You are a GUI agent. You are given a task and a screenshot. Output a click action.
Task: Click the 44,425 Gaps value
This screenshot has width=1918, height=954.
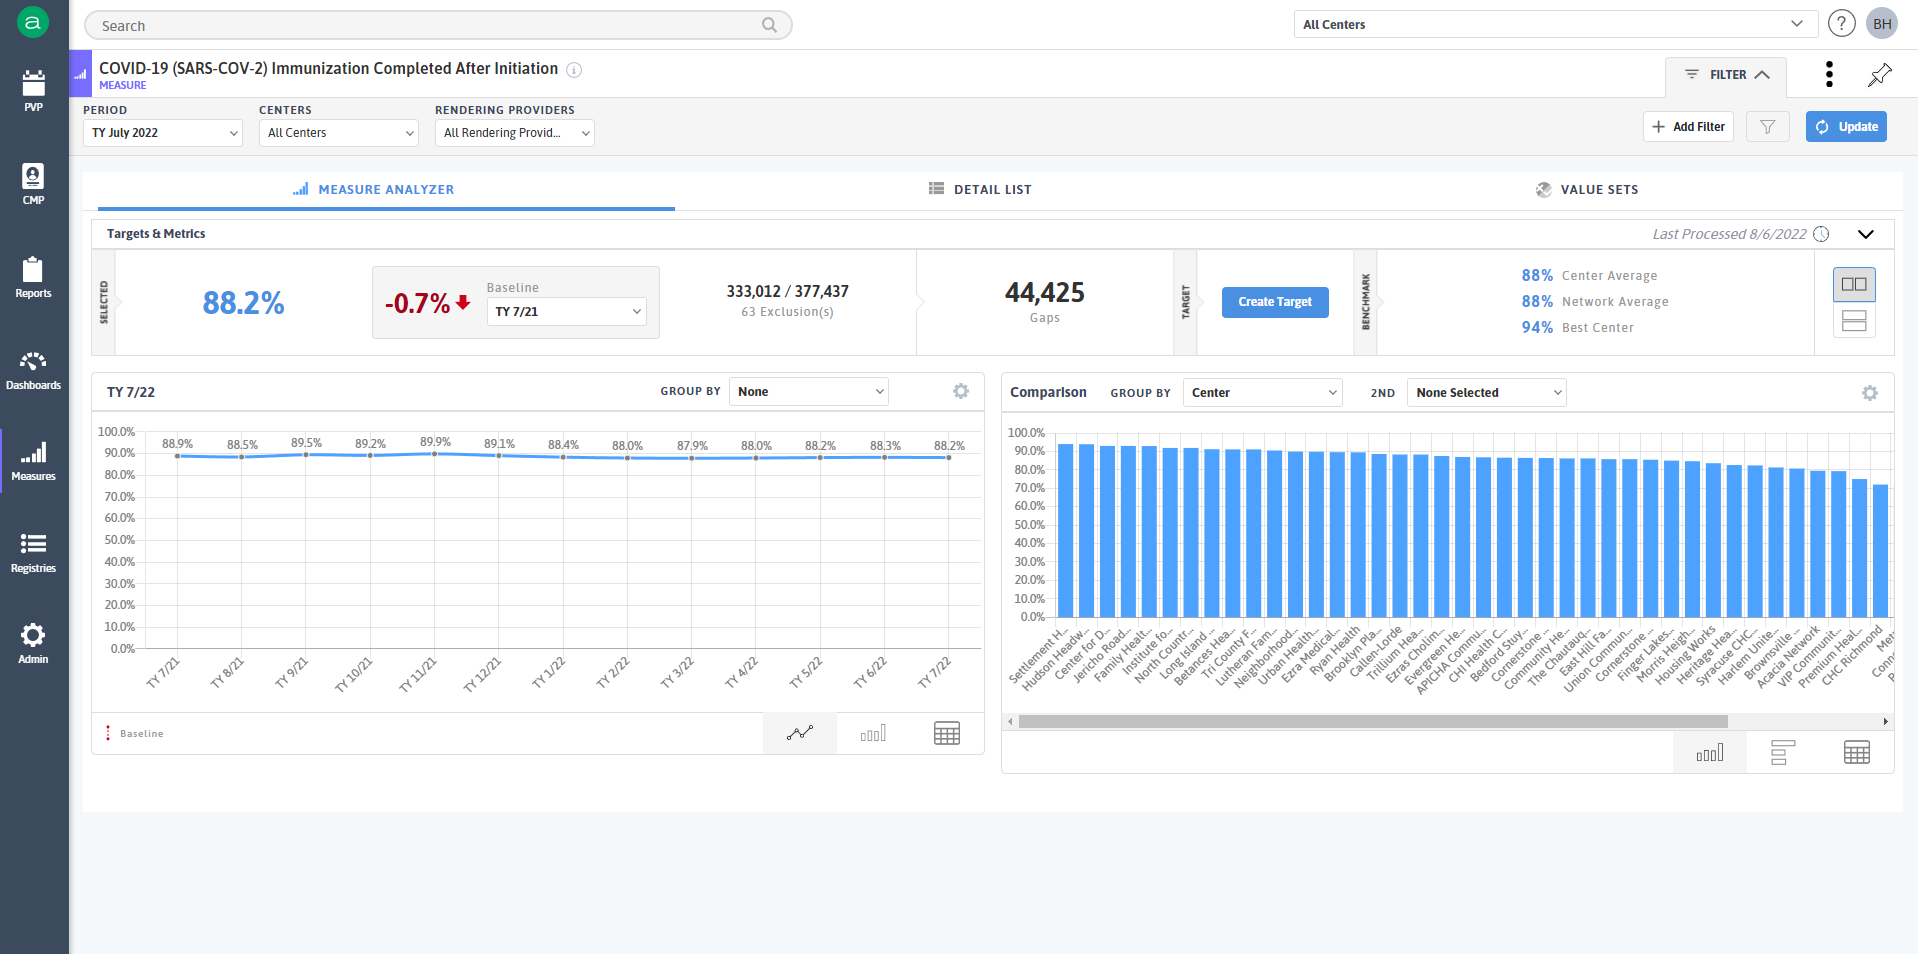(1045, 293)
